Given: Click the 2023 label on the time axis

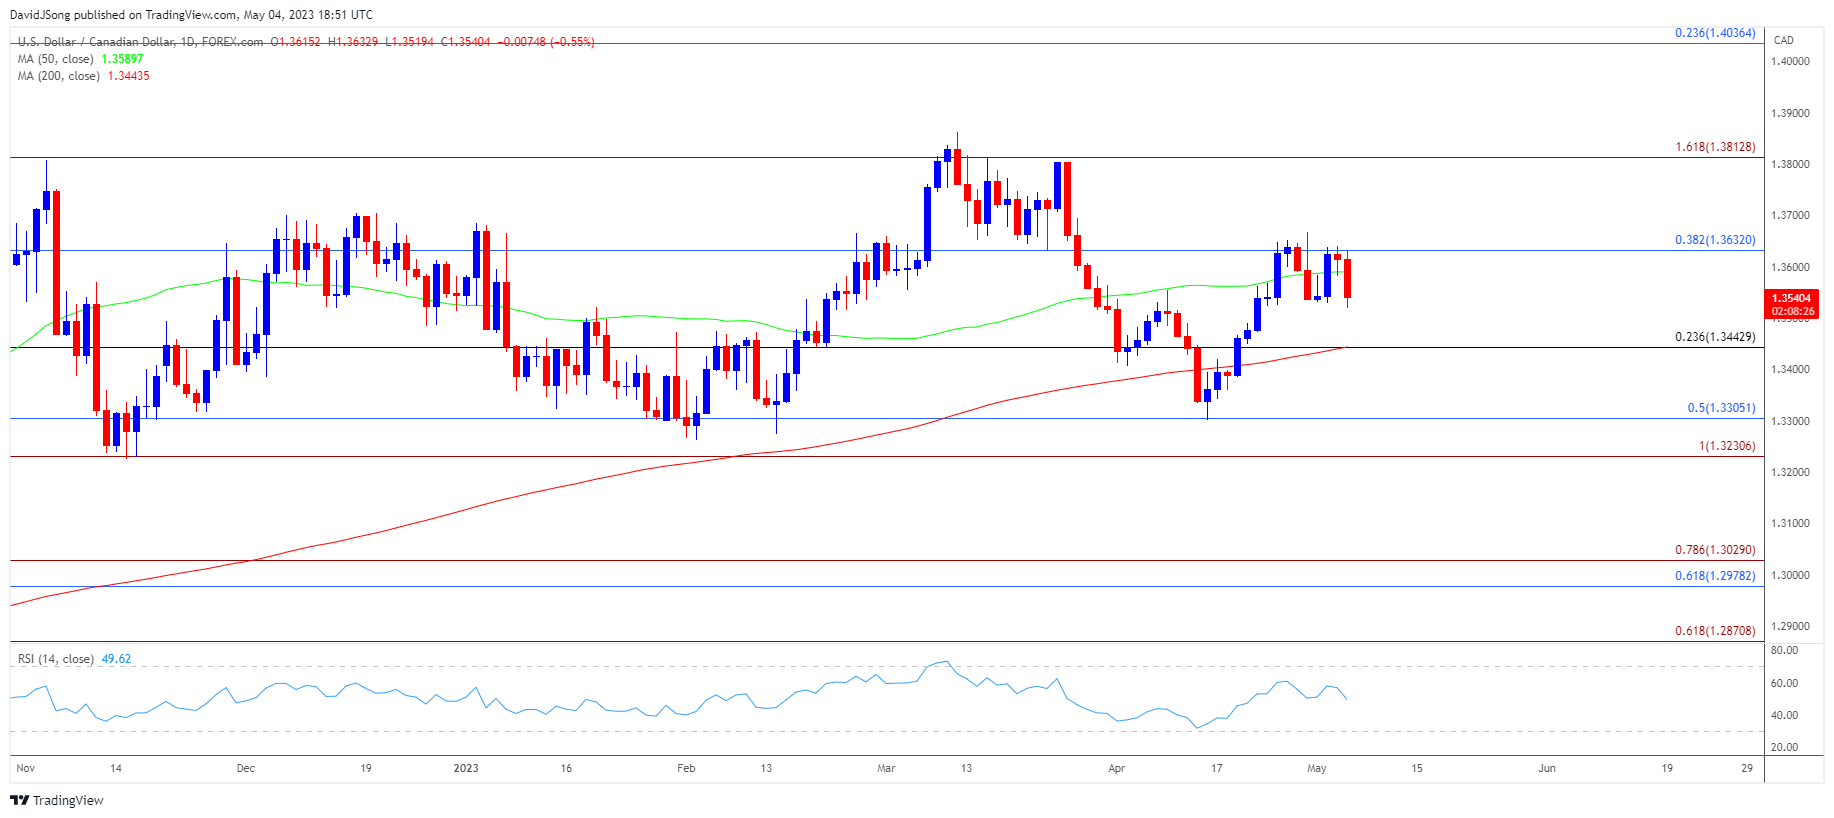Looking at the screenshot, I should tap(466, 768).
